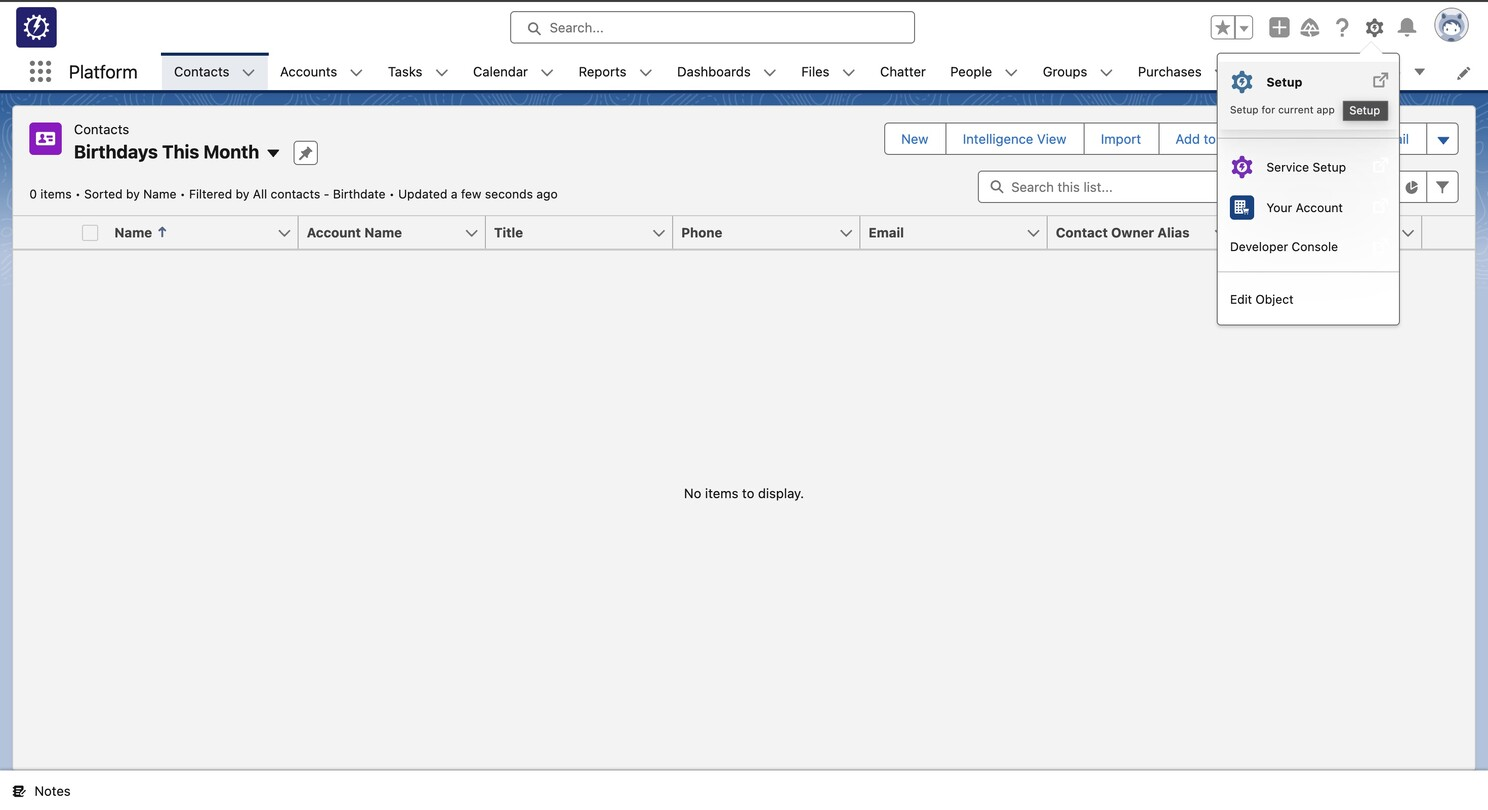This screenshot has width=1488, height=810.
Task: Open the Help question mark icon
Action: click(x=1342, y=28)
